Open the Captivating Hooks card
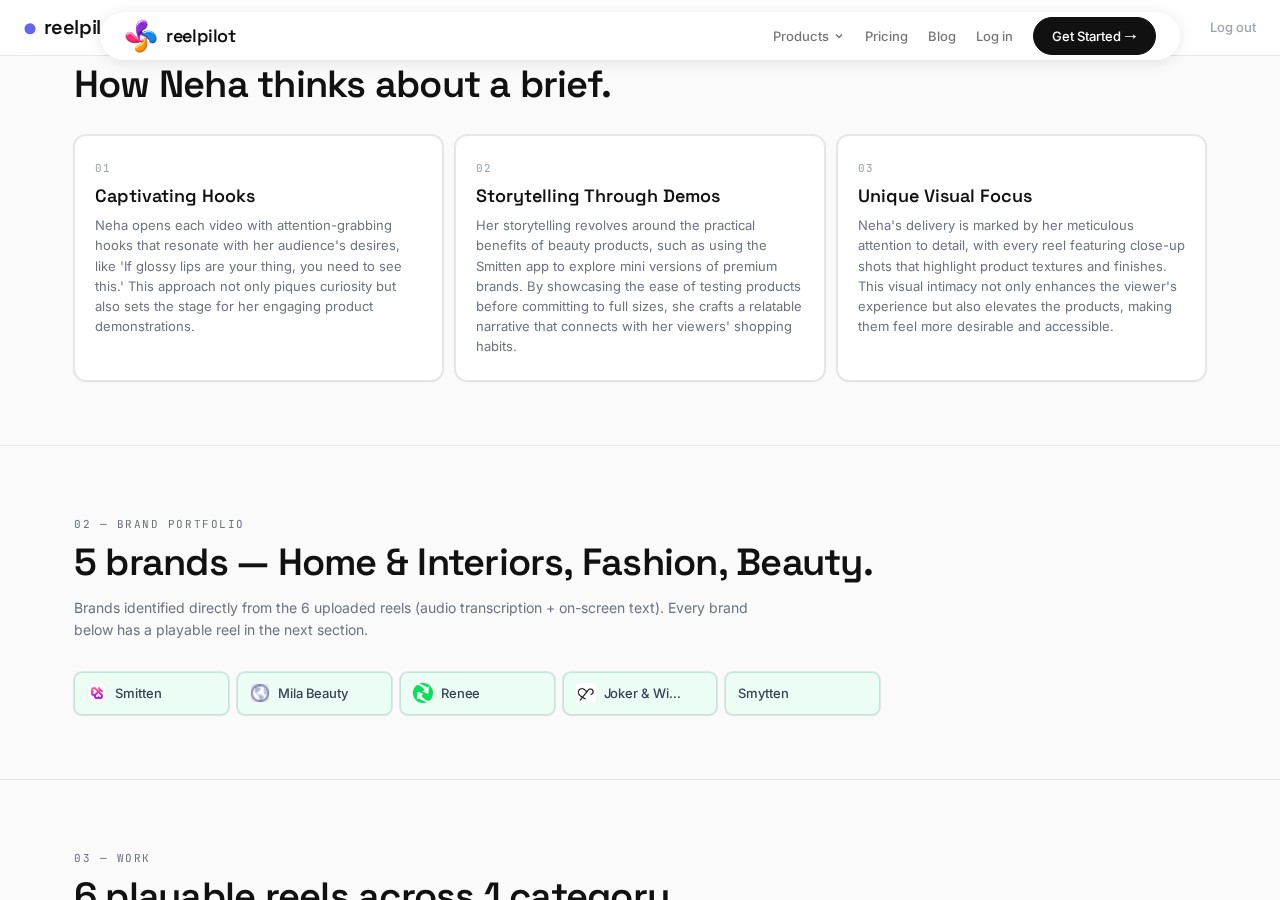The image size is (1280, 900). click(258, 258)
